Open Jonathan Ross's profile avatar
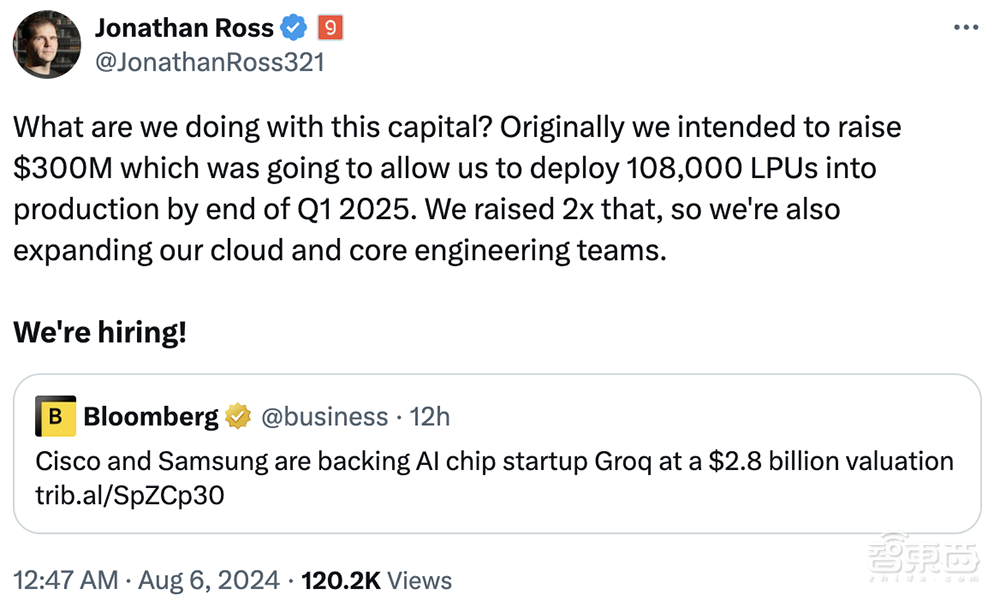 click(x=47, y=45)
